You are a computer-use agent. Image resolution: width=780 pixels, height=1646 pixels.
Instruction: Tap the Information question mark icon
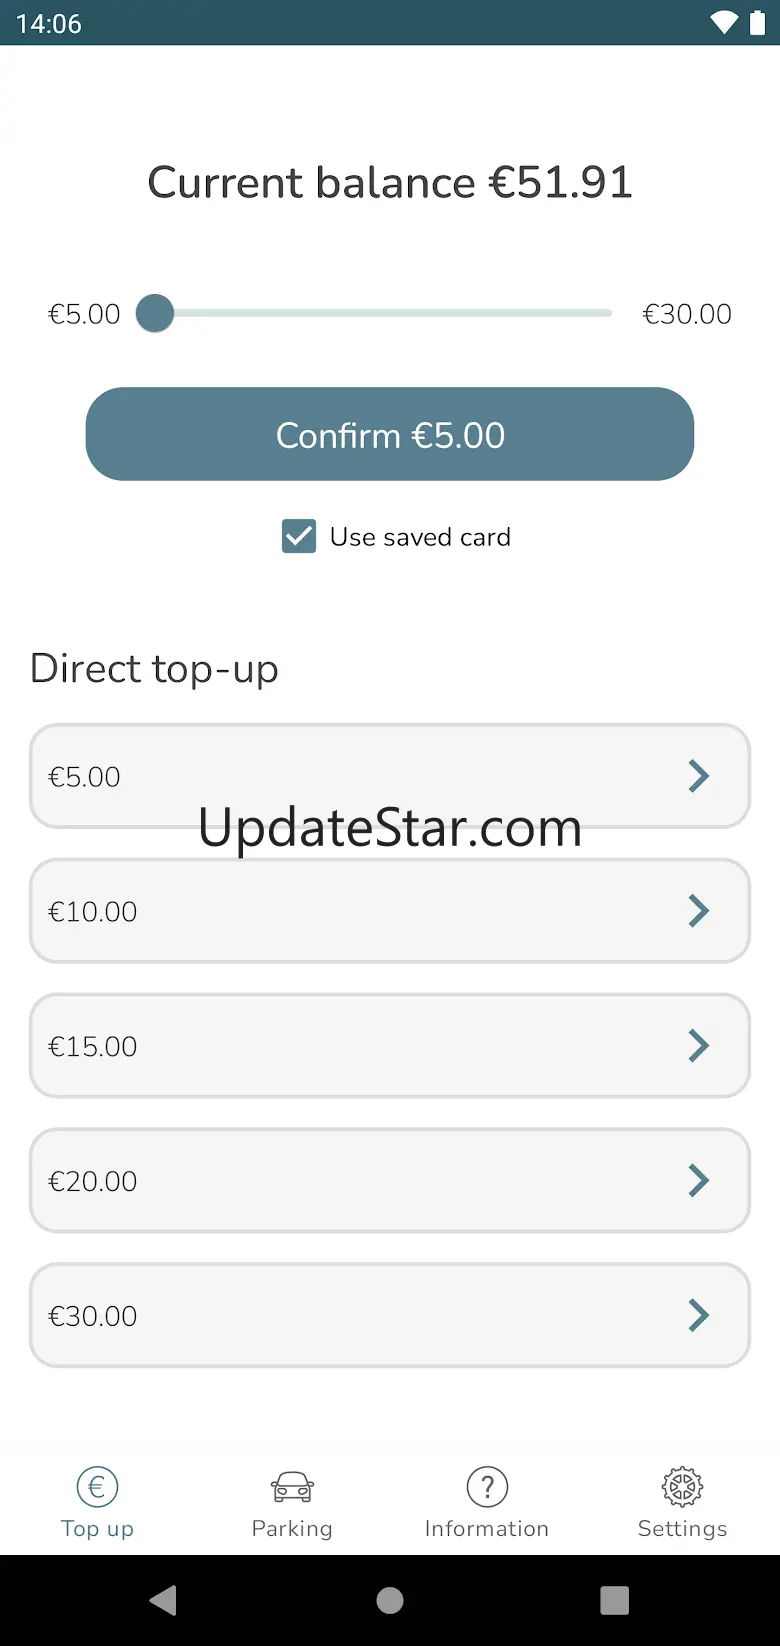coord(487,1487)
